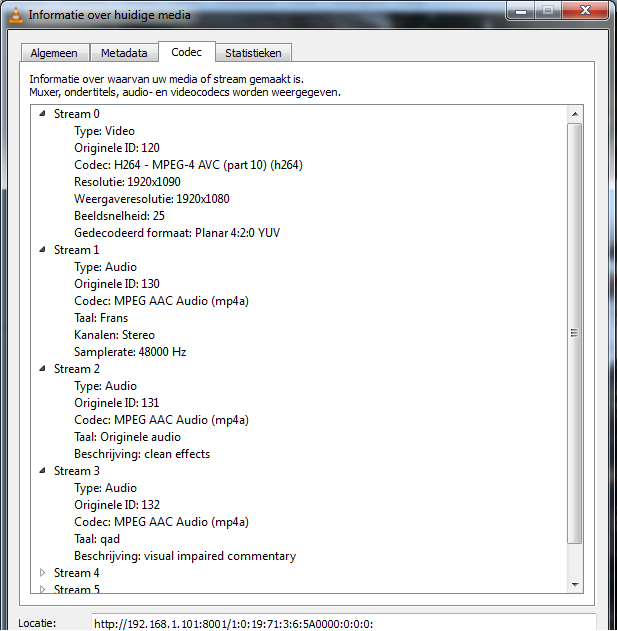Viewport: 617px width, 631px height.
Task: Select 'Resolutie: 1920x1090' row
Action: 127,181
